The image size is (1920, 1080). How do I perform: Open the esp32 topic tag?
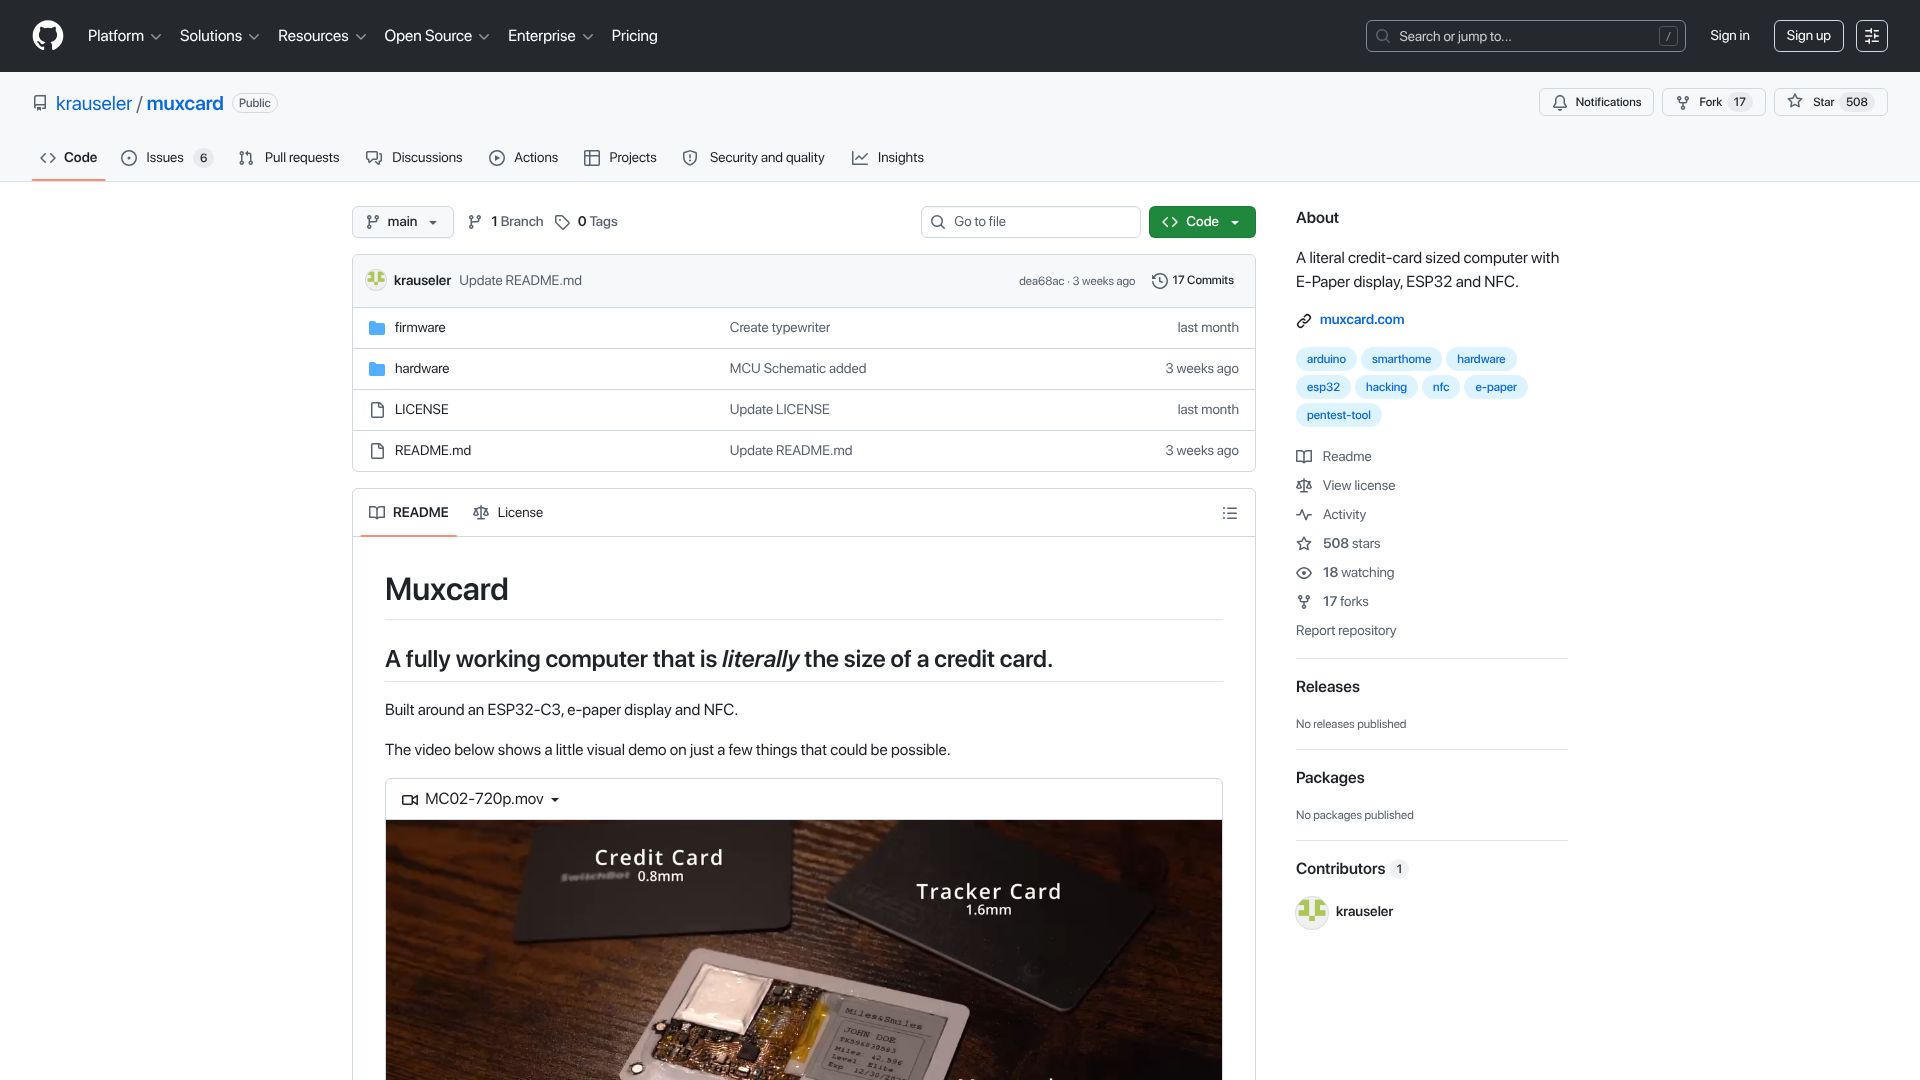click(1323, 388)
